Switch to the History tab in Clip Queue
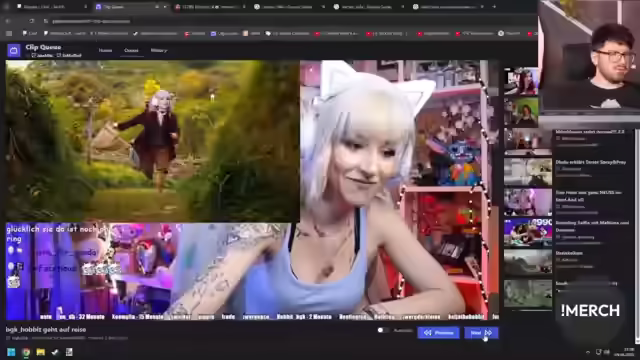This screenshot has height=360, width=640. pyautogui.click(x=159, y=50)
